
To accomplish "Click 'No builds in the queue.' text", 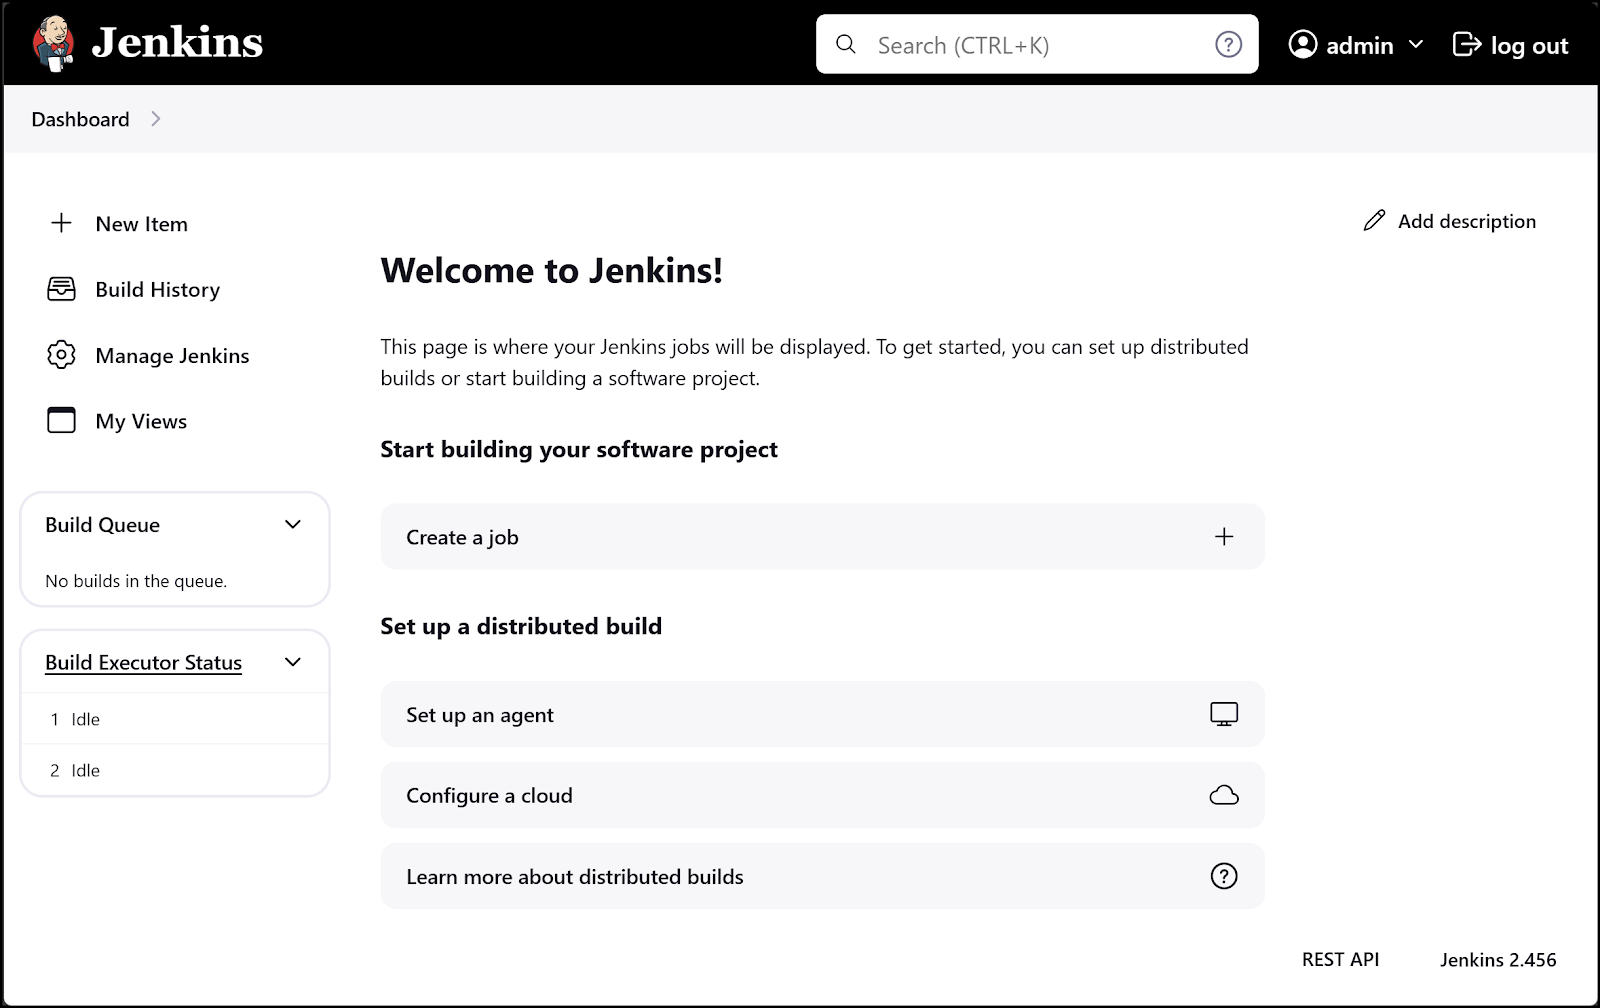I will 136,581.
